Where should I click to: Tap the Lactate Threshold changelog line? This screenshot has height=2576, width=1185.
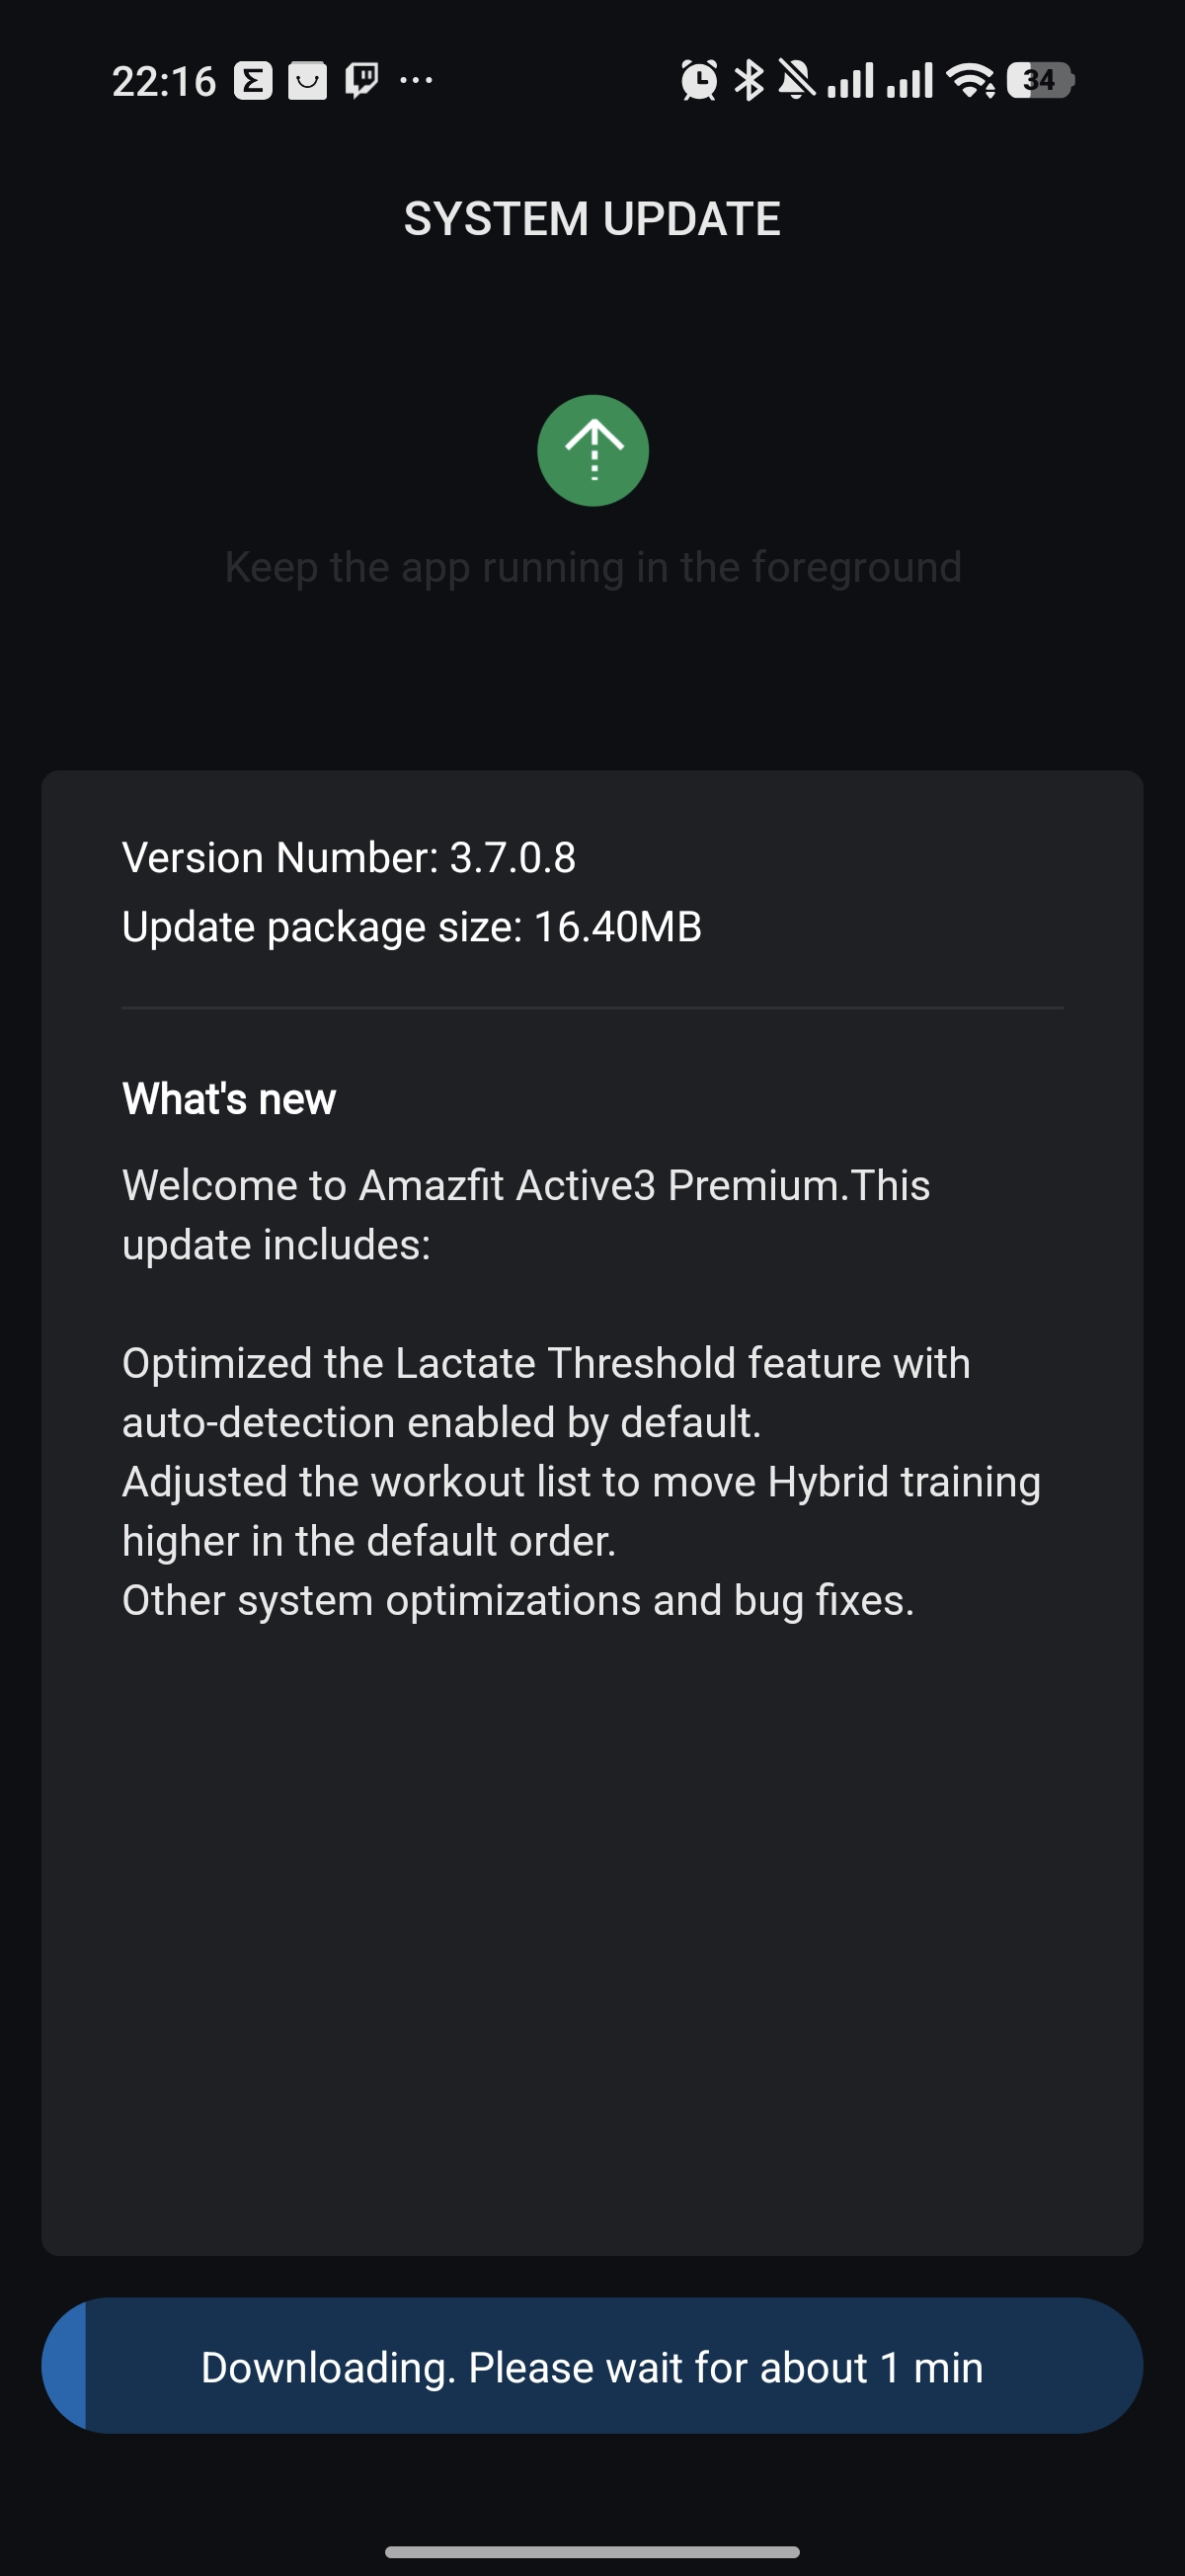coord(546,1392)
